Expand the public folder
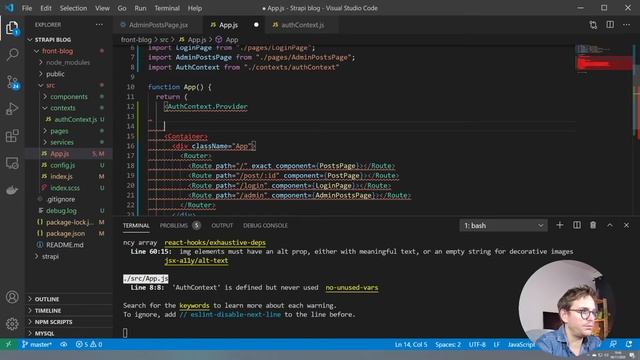Viewport: 640px width, 360px height. tap(55, 74)
